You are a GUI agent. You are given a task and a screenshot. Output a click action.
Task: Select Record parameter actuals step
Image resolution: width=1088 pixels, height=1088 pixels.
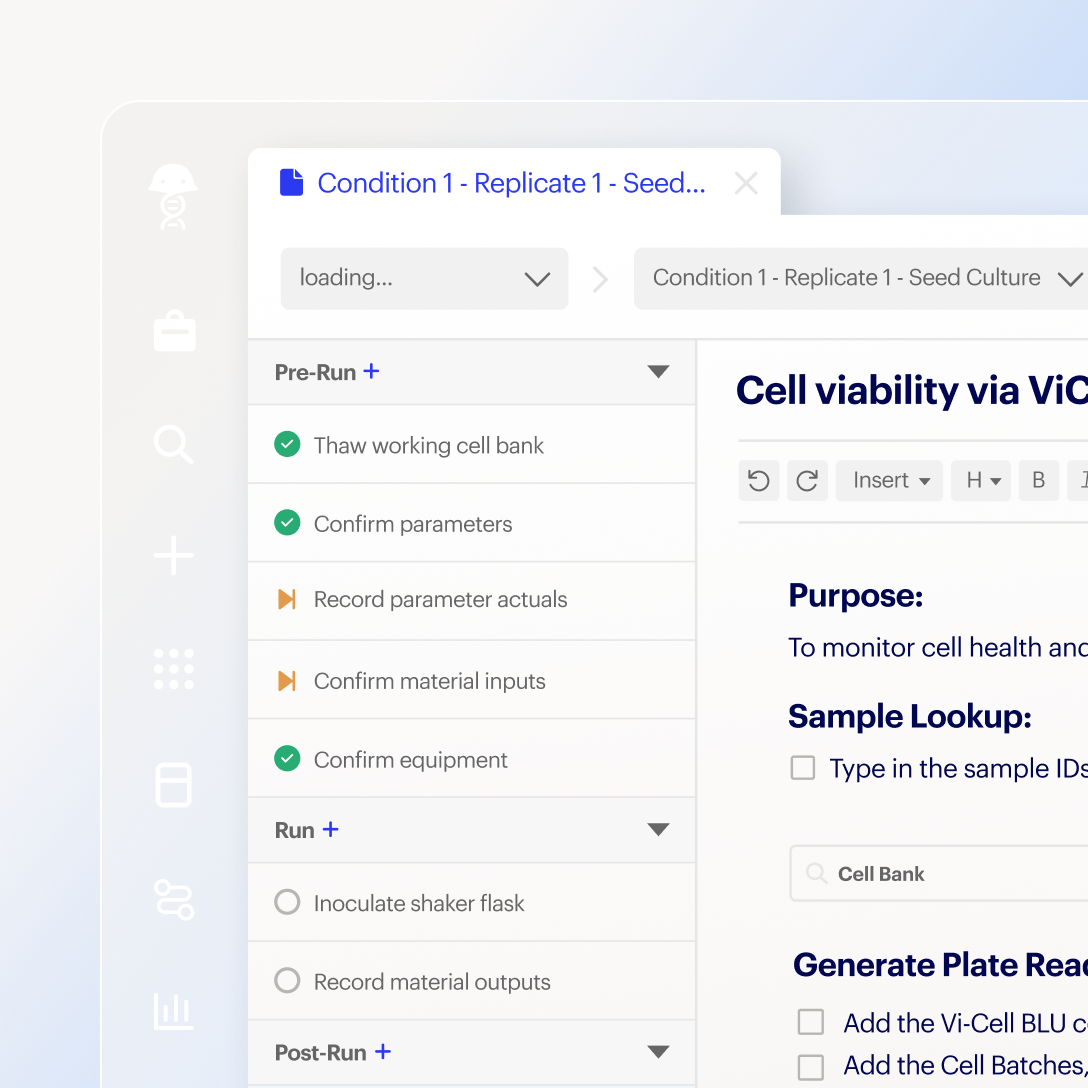pos(472,601)
